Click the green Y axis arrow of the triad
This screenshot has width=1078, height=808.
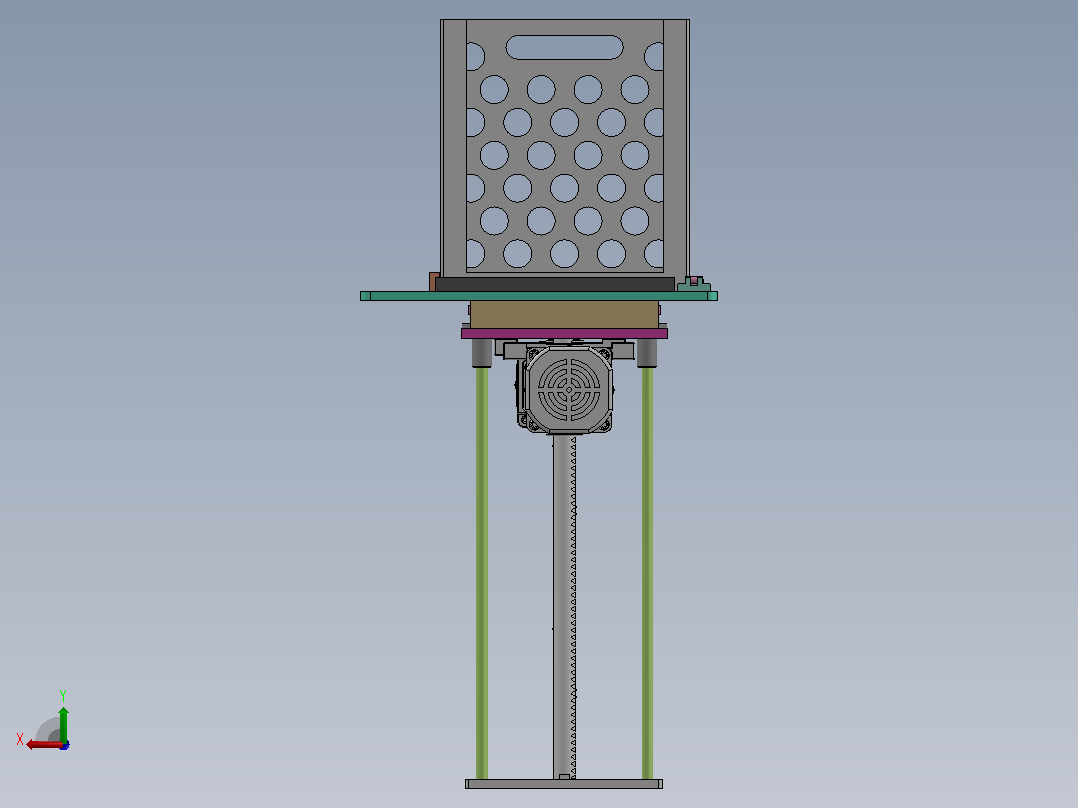[x=63, y=724]
